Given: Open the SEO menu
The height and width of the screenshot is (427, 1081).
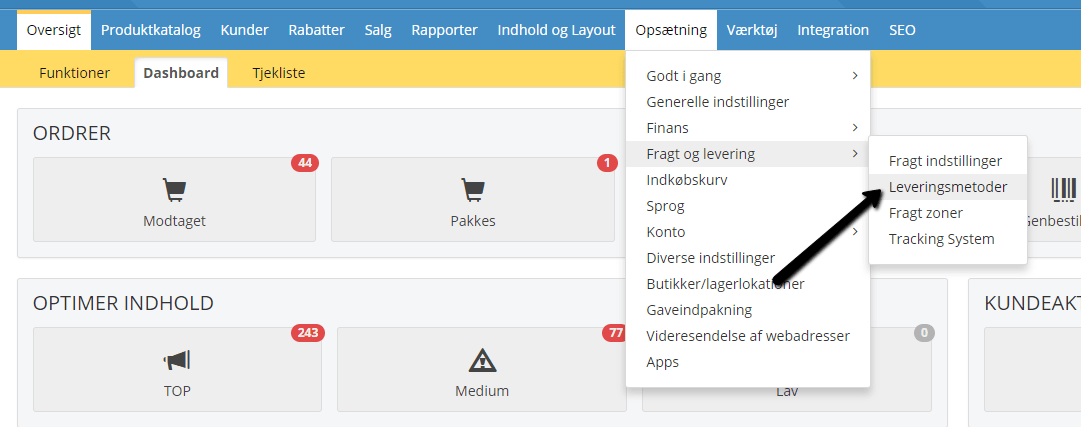Looking at the screenshot, I should click(x=902, y=30).
